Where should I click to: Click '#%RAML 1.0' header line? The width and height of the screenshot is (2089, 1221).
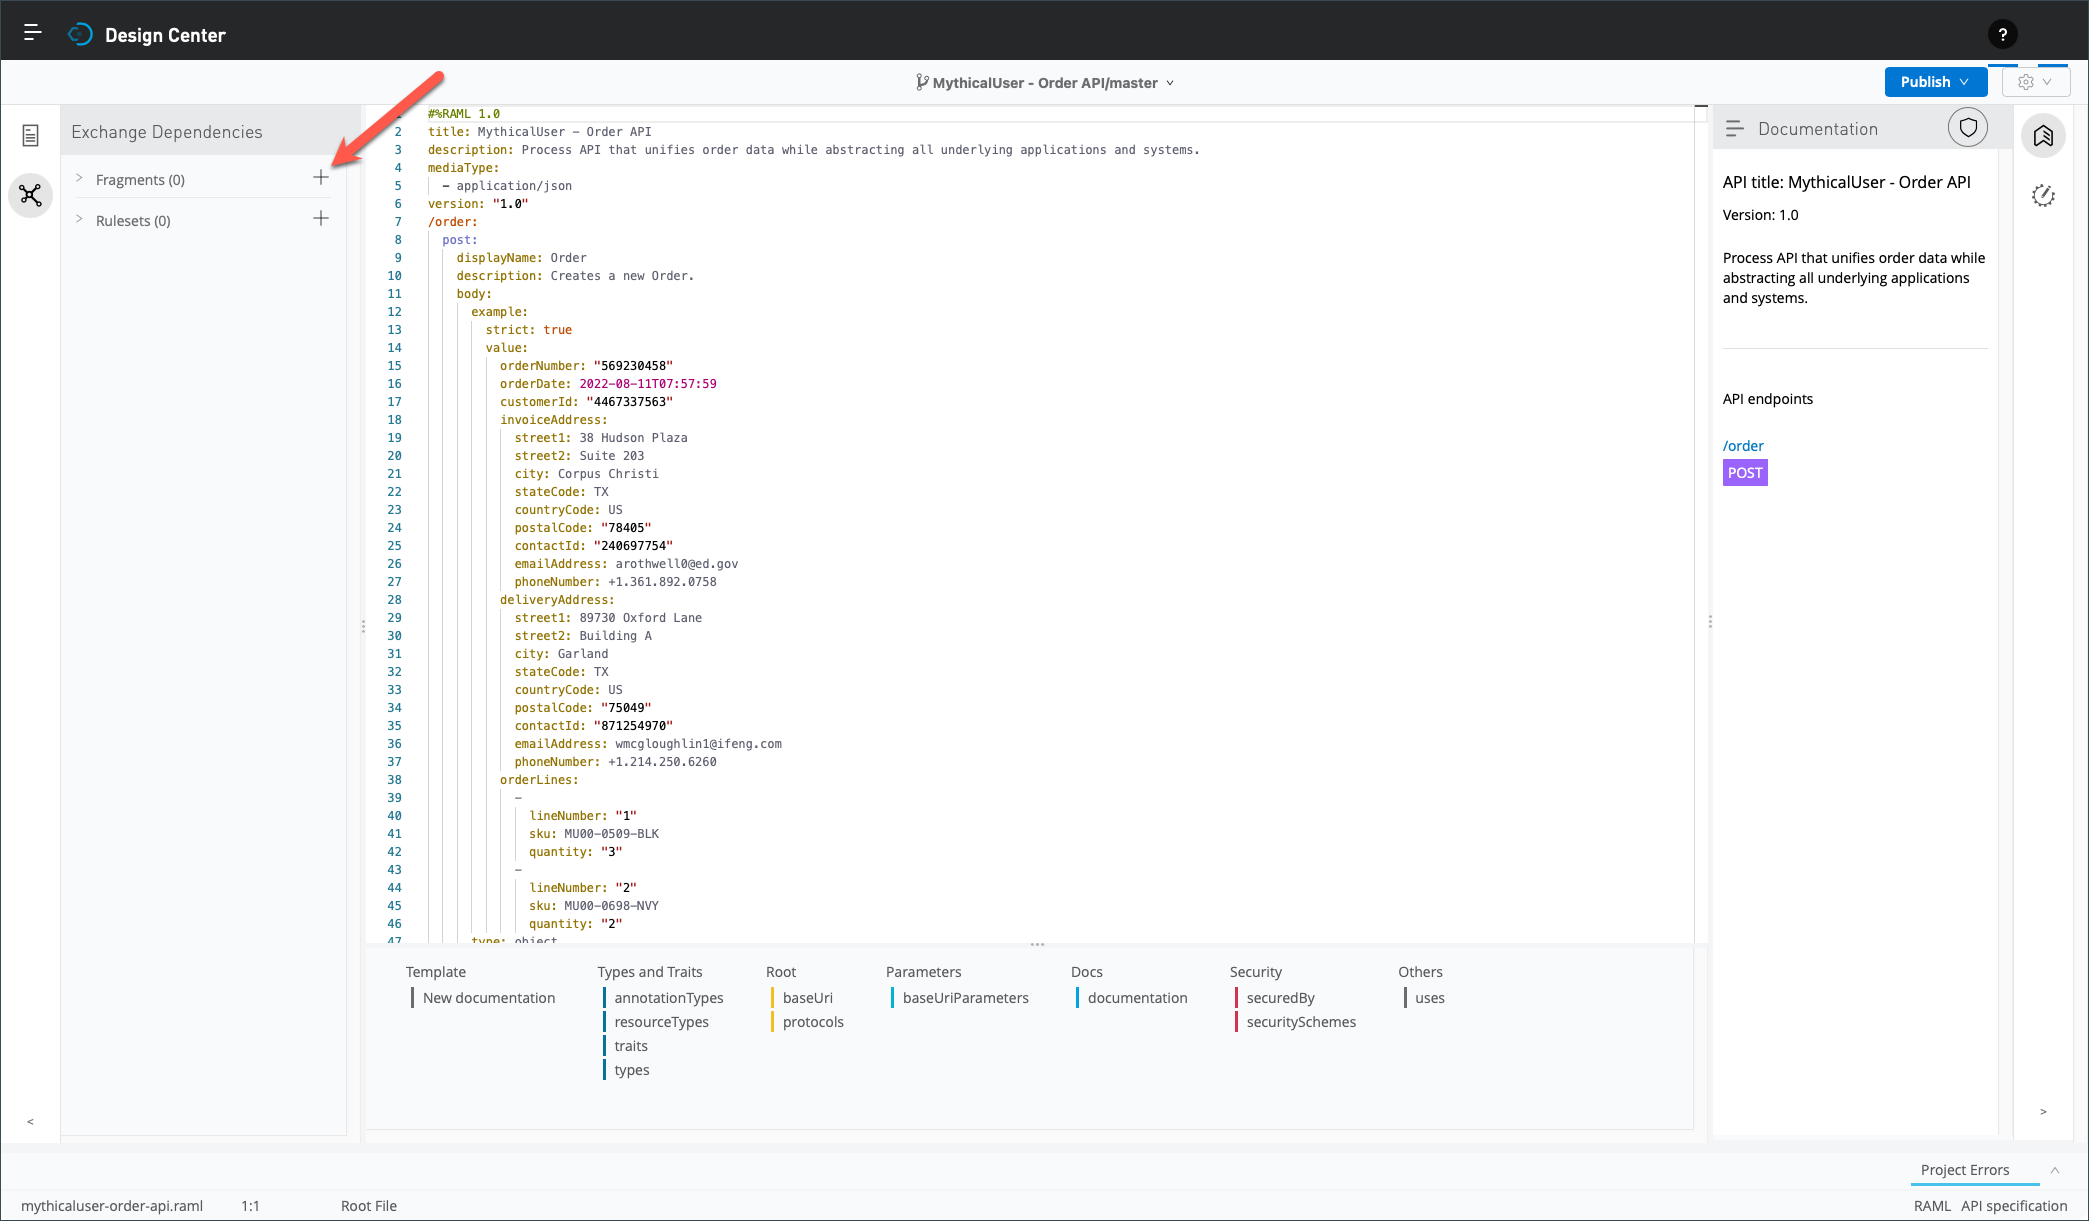point(464,114)
